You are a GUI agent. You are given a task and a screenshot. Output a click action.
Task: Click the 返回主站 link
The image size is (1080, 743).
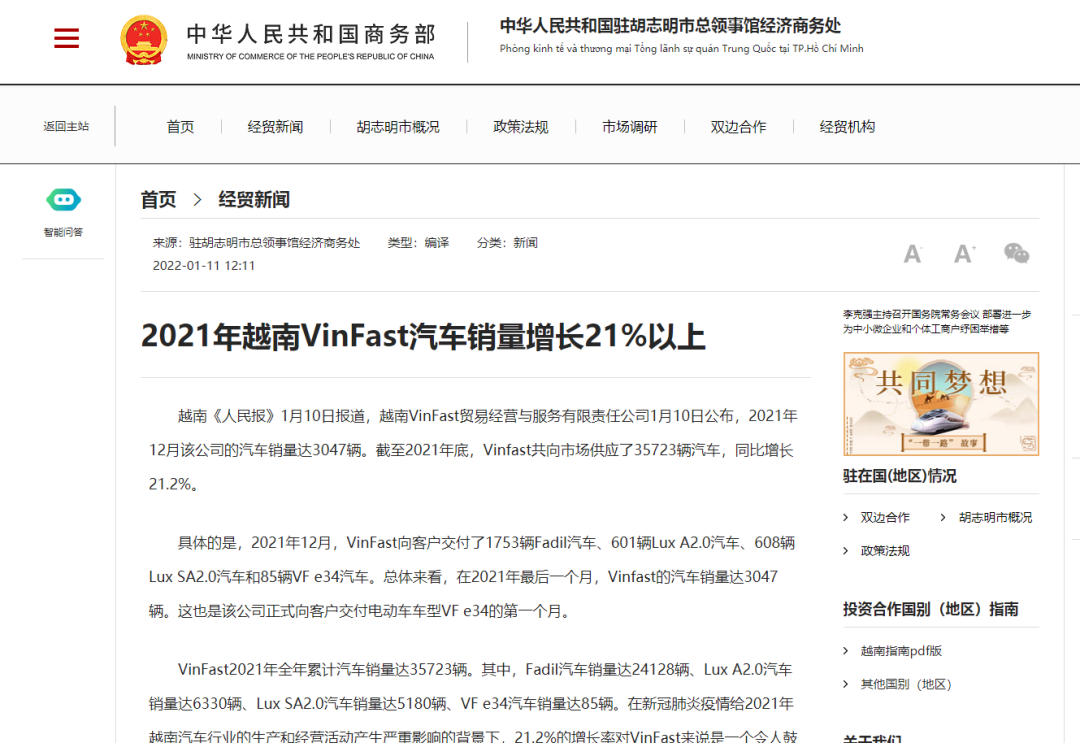(x=68, y=126)
